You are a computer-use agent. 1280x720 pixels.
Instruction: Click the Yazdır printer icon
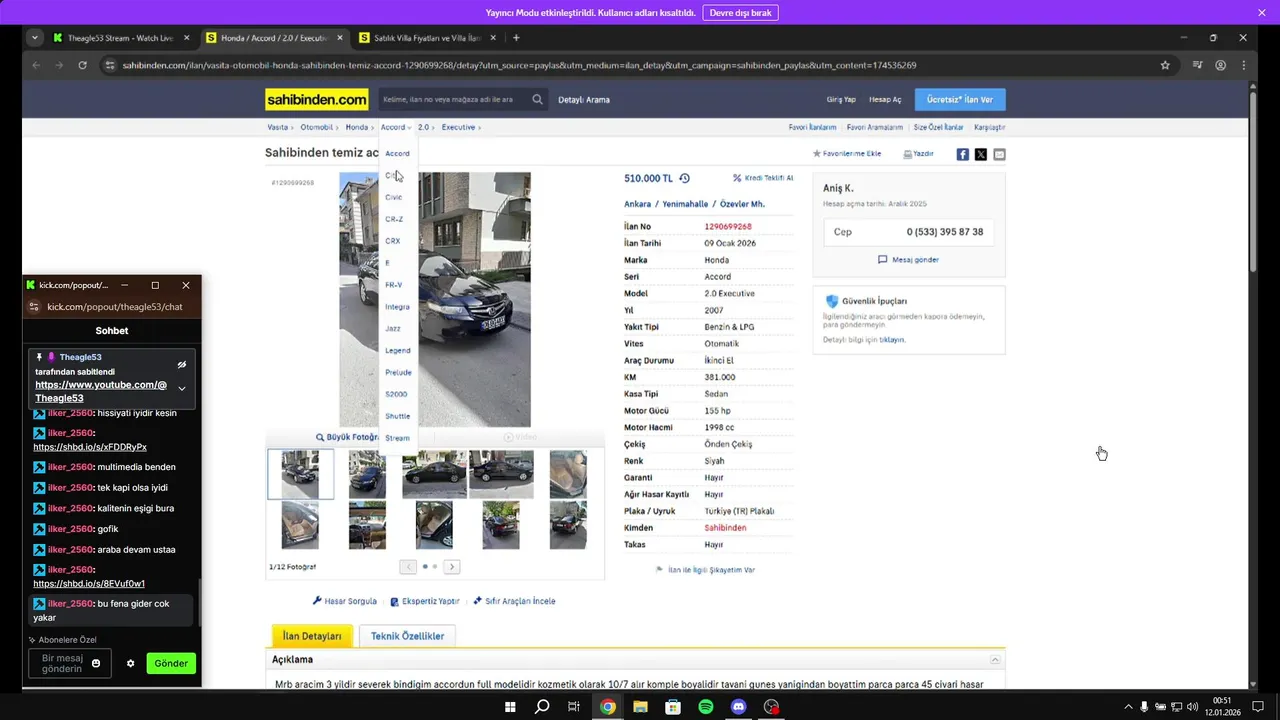(907, 154)
